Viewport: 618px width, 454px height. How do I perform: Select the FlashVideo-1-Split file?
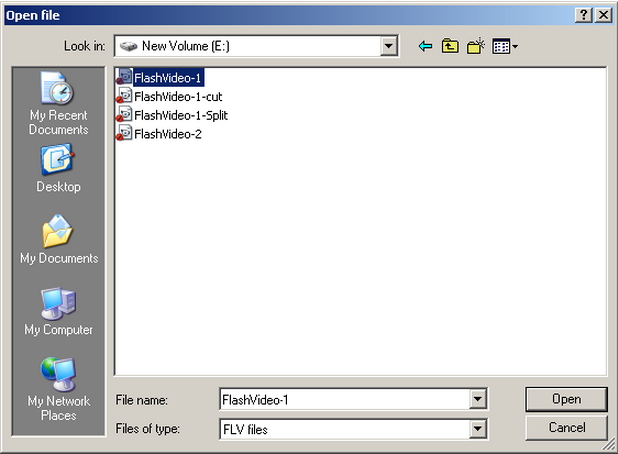[x=180, y=115]
